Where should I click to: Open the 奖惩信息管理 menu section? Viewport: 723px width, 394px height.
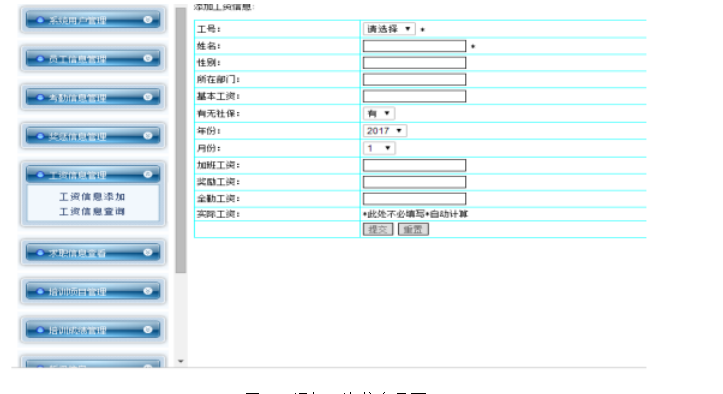click(93, 136)
